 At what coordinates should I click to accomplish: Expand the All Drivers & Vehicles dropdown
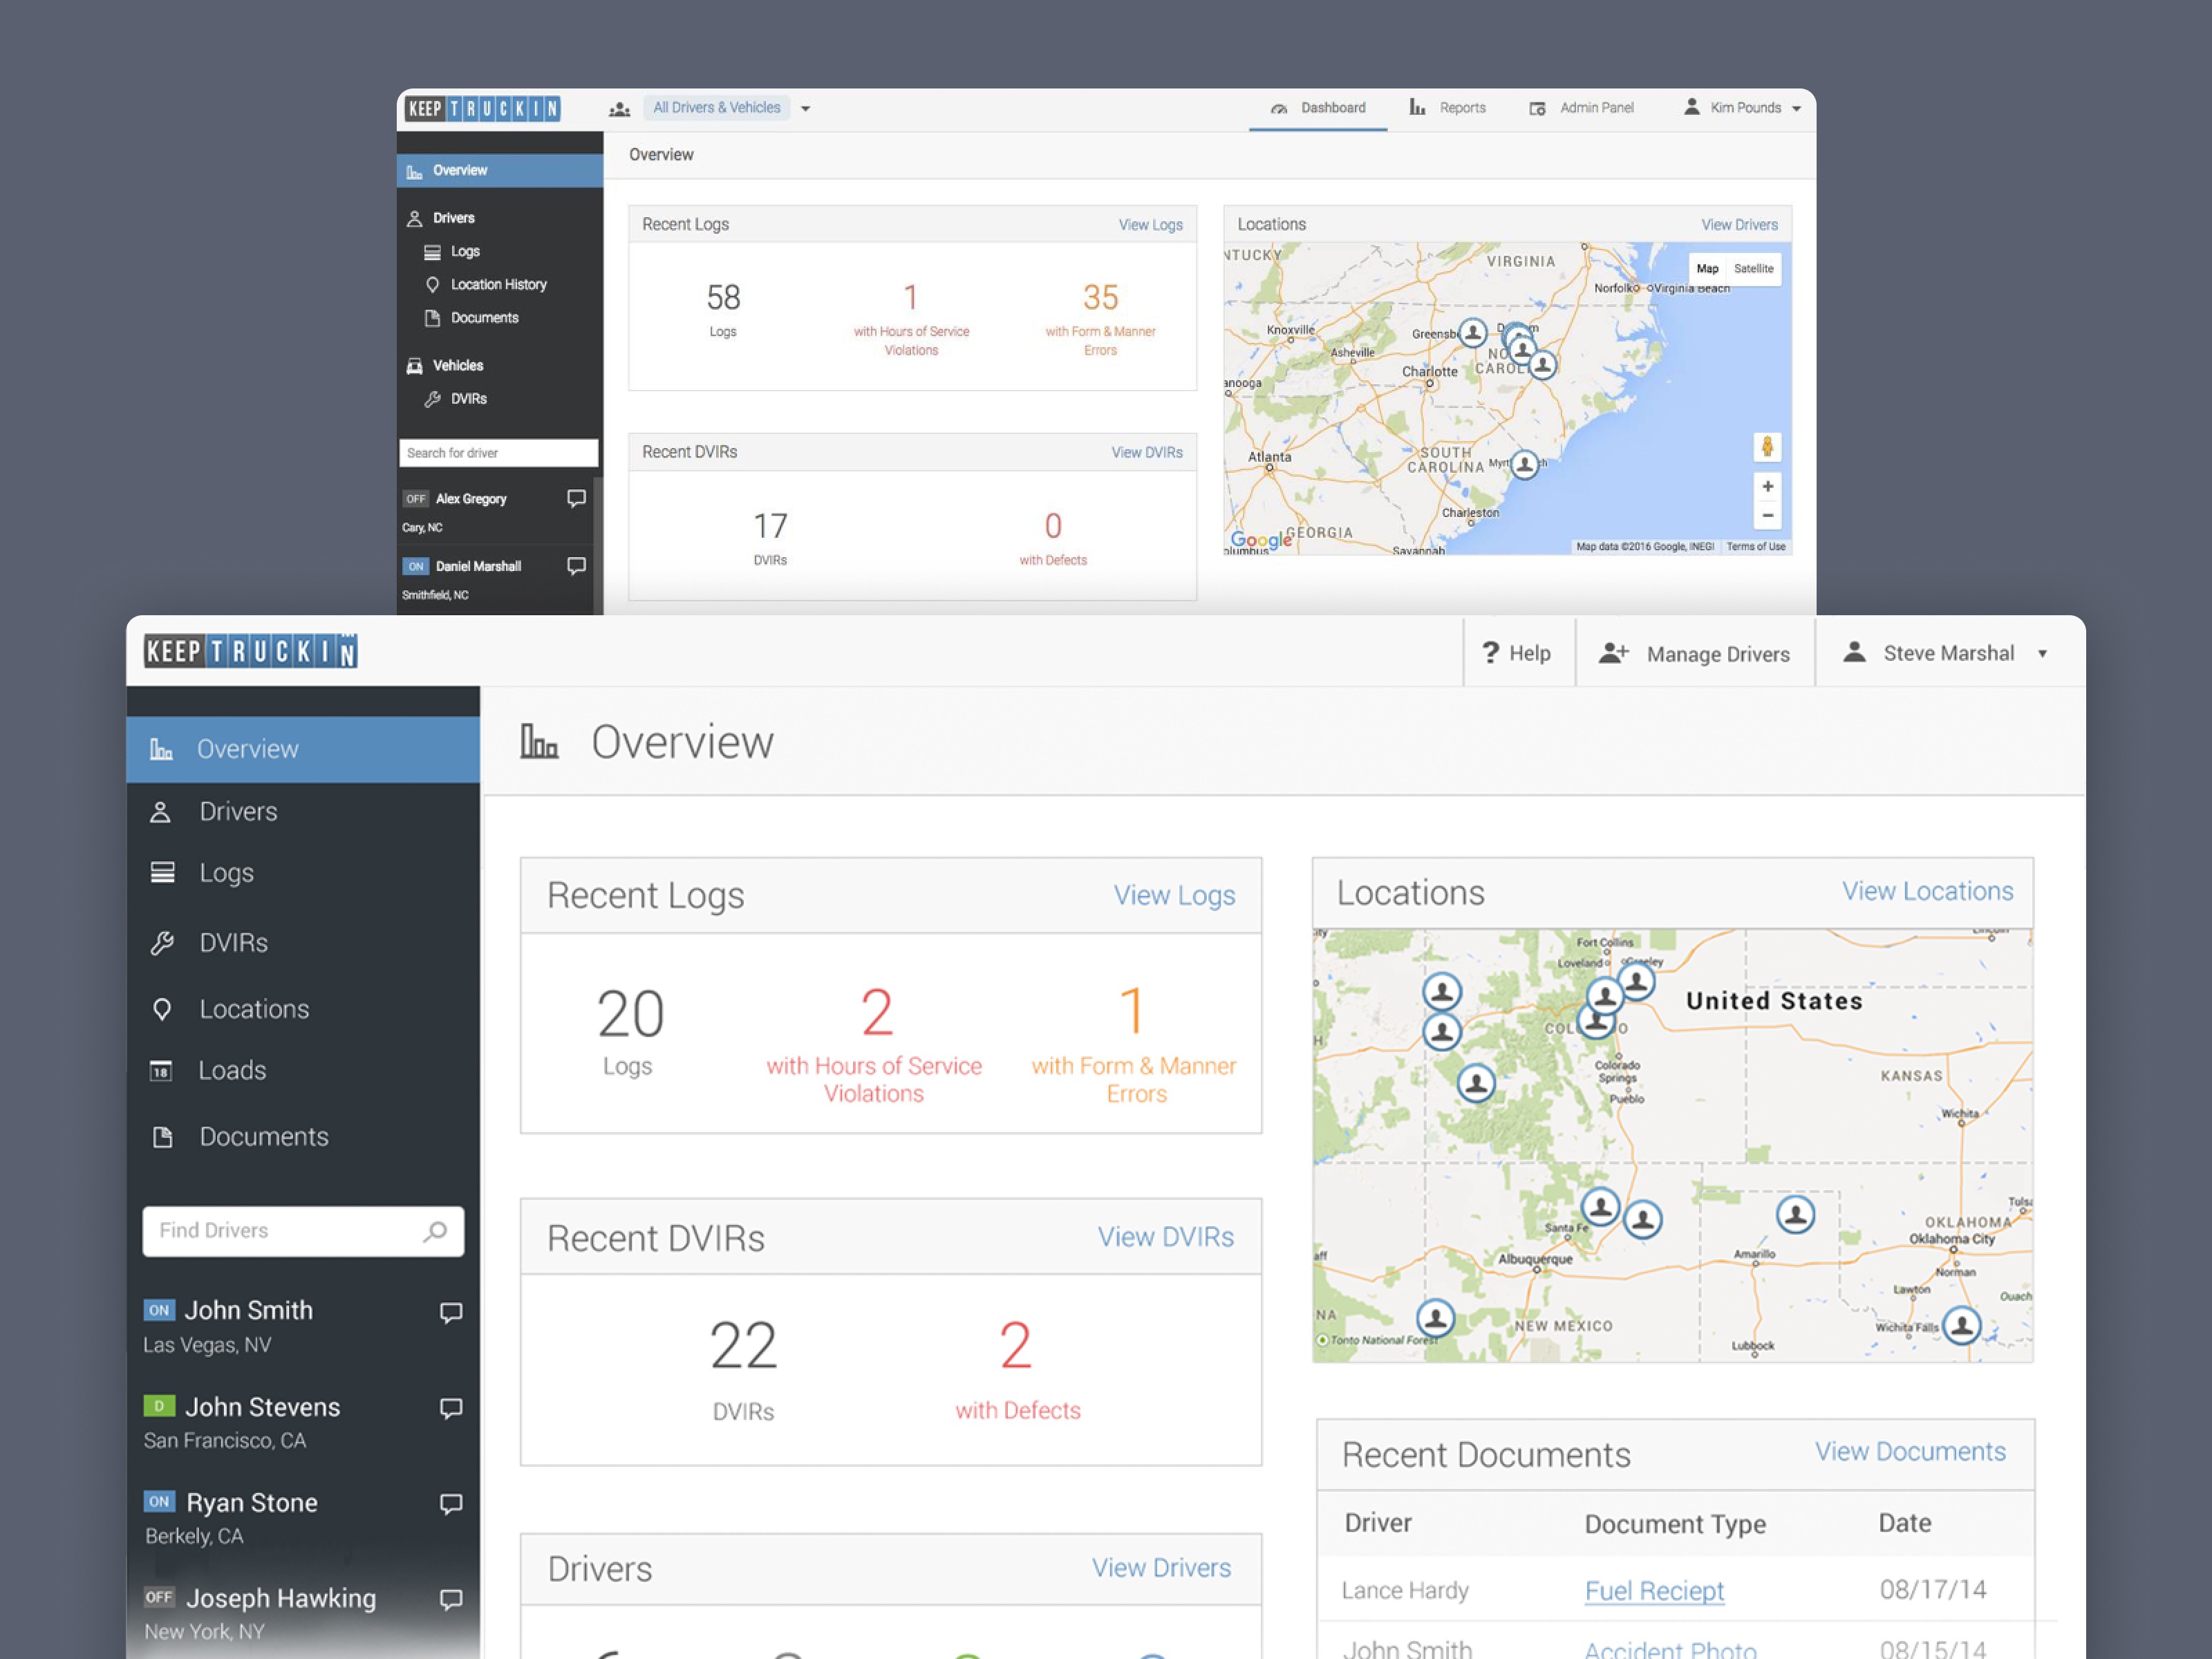tap(806, 107)
